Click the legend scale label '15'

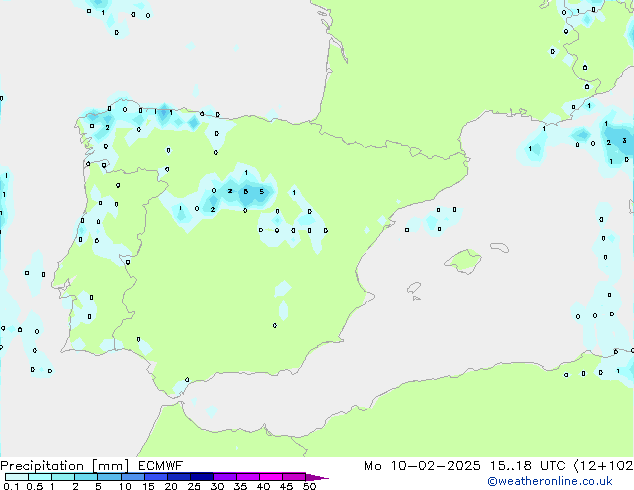click(148, 486)
